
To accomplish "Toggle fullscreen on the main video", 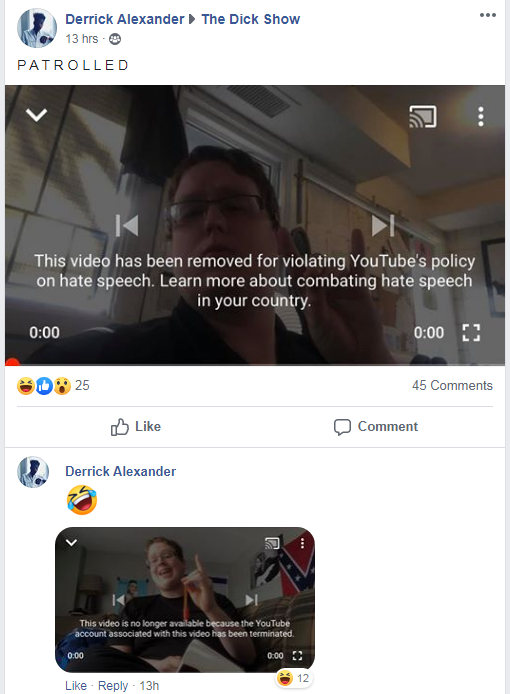I will (471, 332).
